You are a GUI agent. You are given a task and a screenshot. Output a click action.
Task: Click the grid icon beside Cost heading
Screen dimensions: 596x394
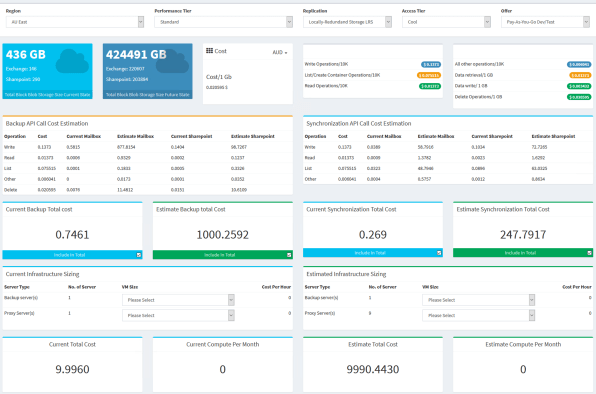click(x=209, y=51)
